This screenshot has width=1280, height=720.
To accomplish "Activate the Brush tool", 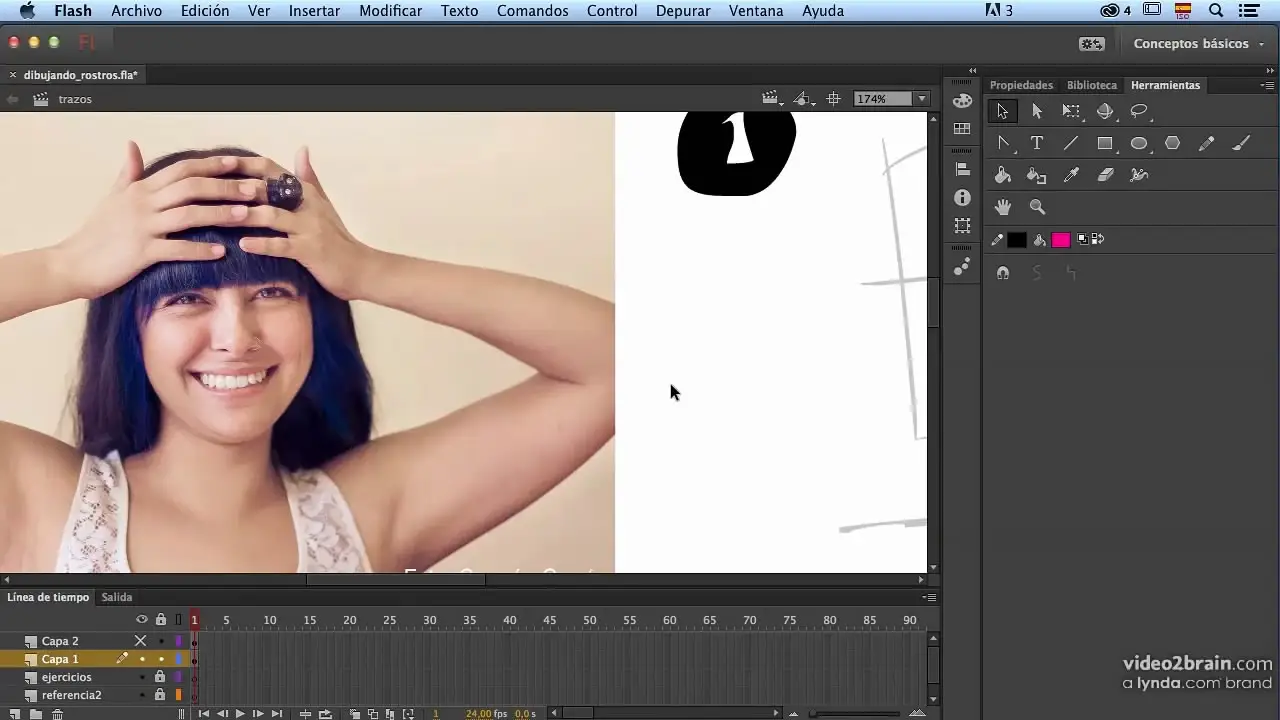I will [x=1241, y=143].
